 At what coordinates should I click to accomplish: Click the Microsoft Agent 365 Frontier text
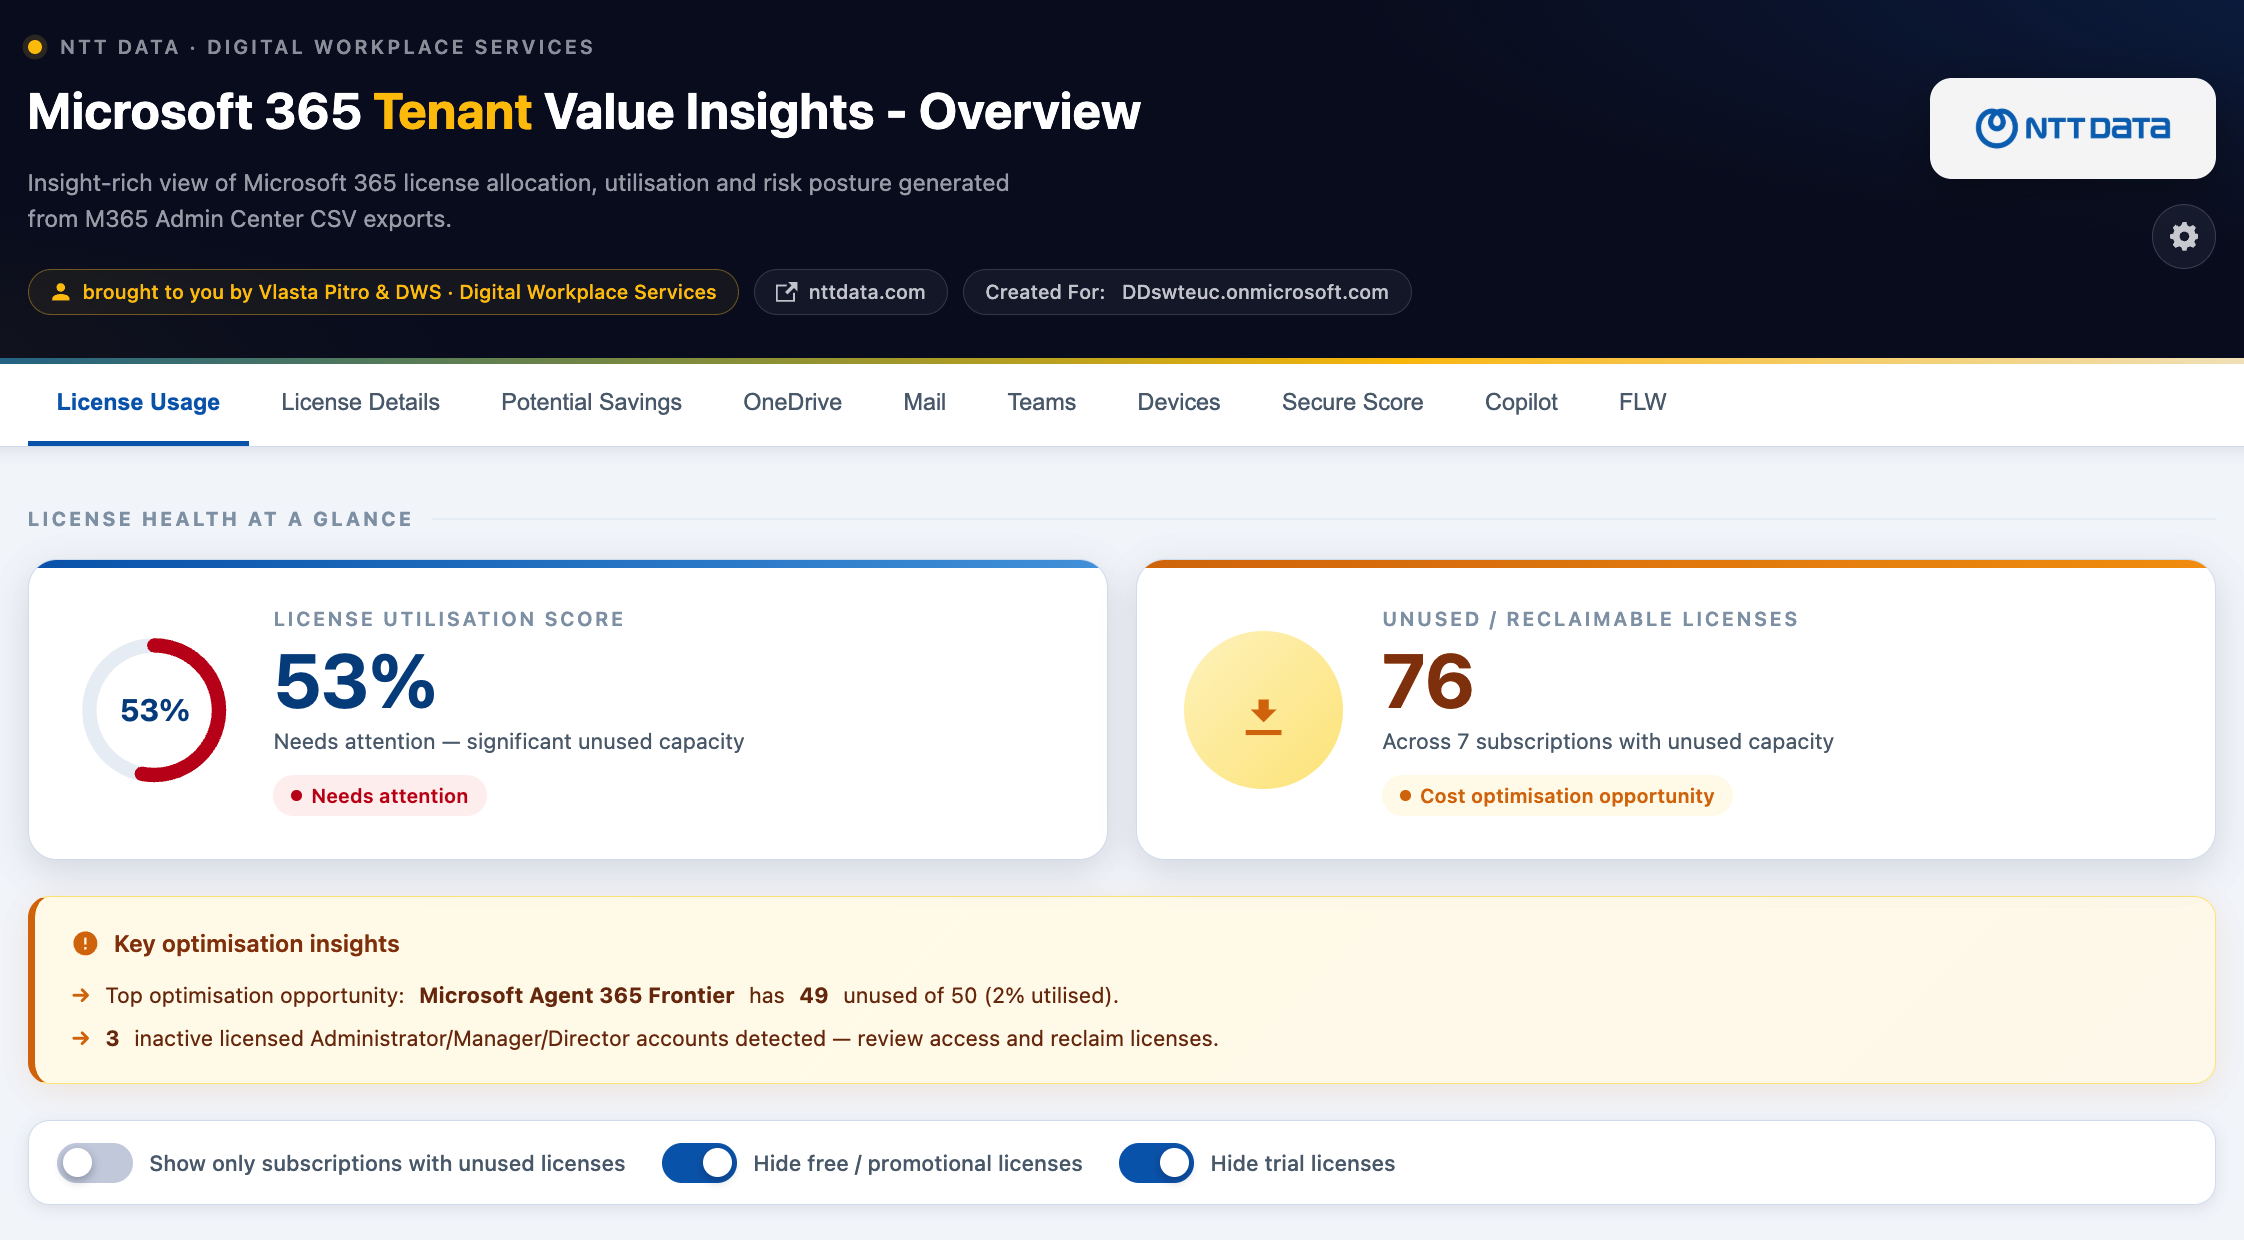pyautogui.click(x=577, y=996)
